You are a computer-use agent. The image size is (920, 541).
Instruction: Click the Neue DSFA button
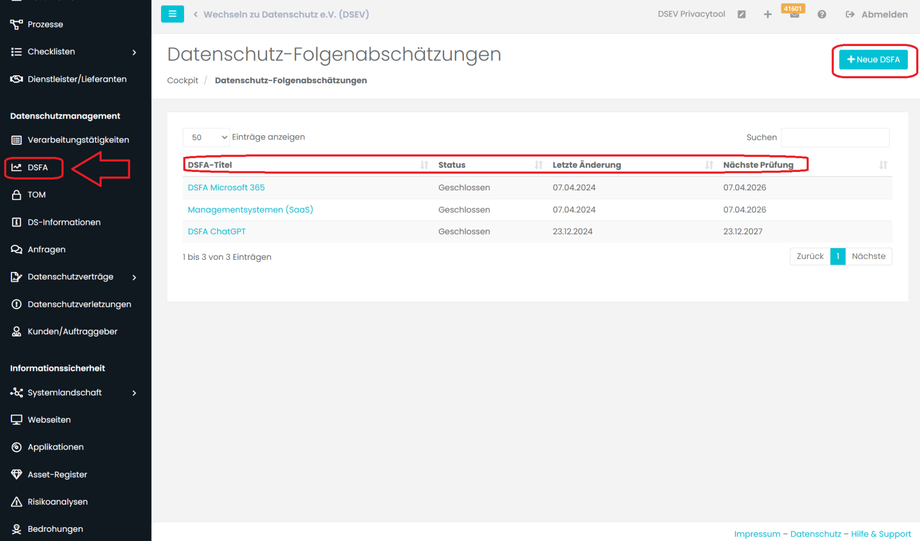click(873, 60)
